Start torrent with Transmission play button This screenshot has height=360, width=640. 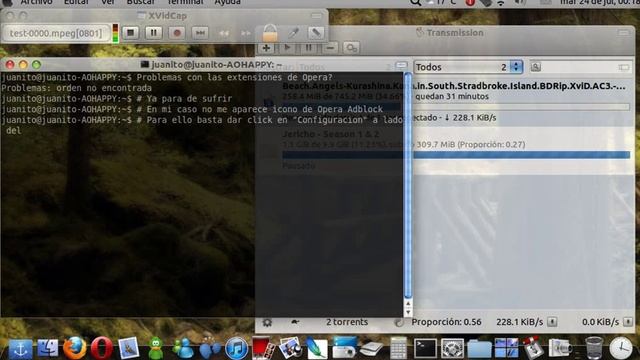coord(287,48)
